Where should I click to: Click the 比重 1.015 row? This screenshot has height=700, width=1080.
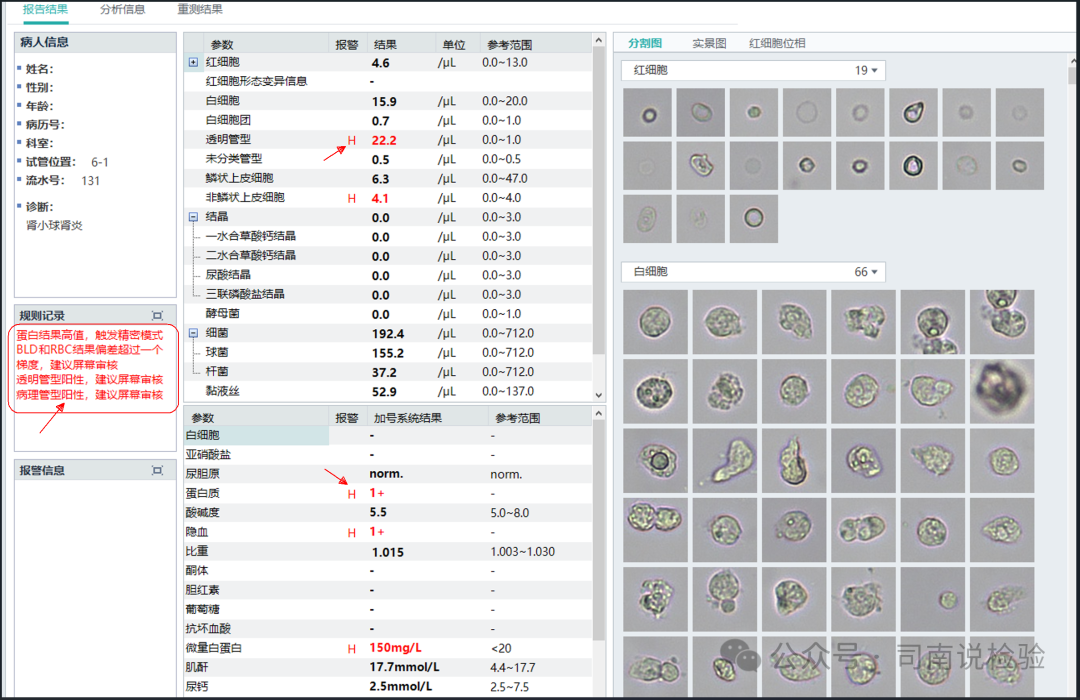pyautogui.click(x=387, y=551)
